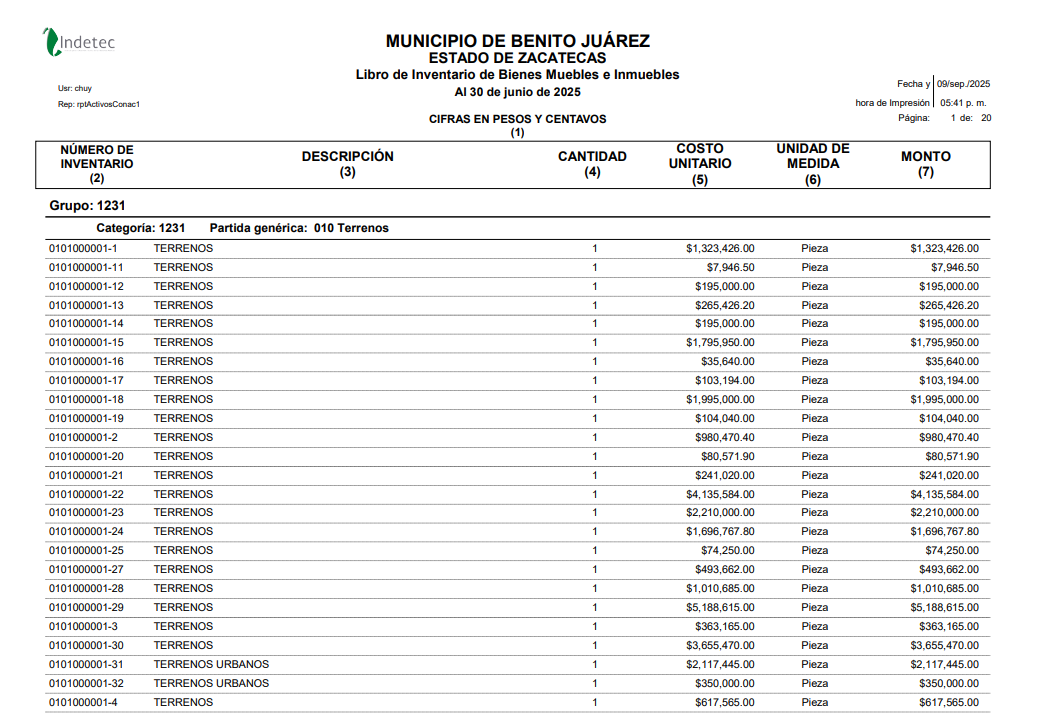Click the Monto value for row 0101000001-29
Image resolution: width=1051 pixels, height=715 pixels.
(944, 607)
